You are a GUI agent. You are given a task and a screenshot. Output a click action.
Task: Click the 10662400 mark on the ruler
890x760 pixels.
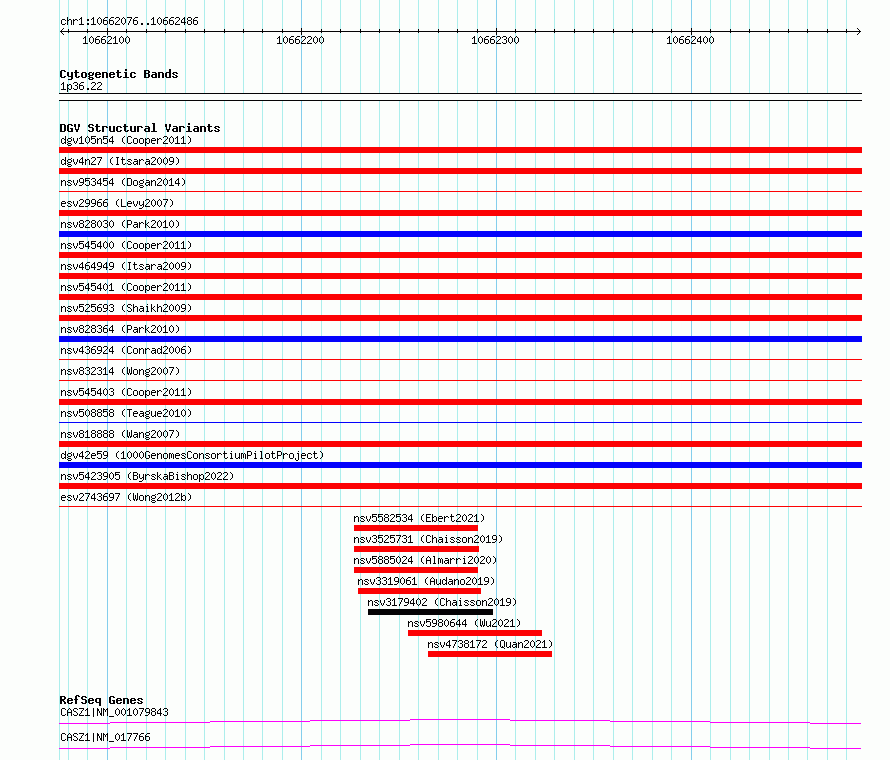pos(690,40)
